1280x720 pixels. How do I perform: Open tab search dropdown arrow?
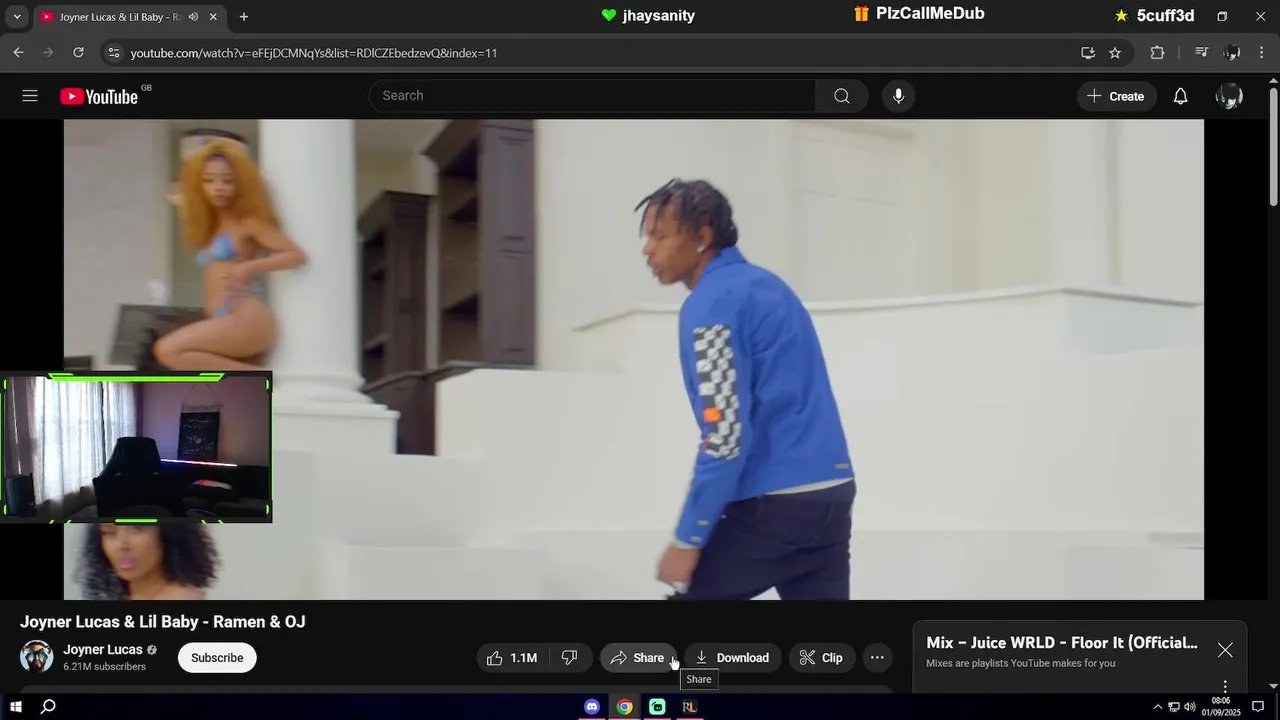pos(16,17)
